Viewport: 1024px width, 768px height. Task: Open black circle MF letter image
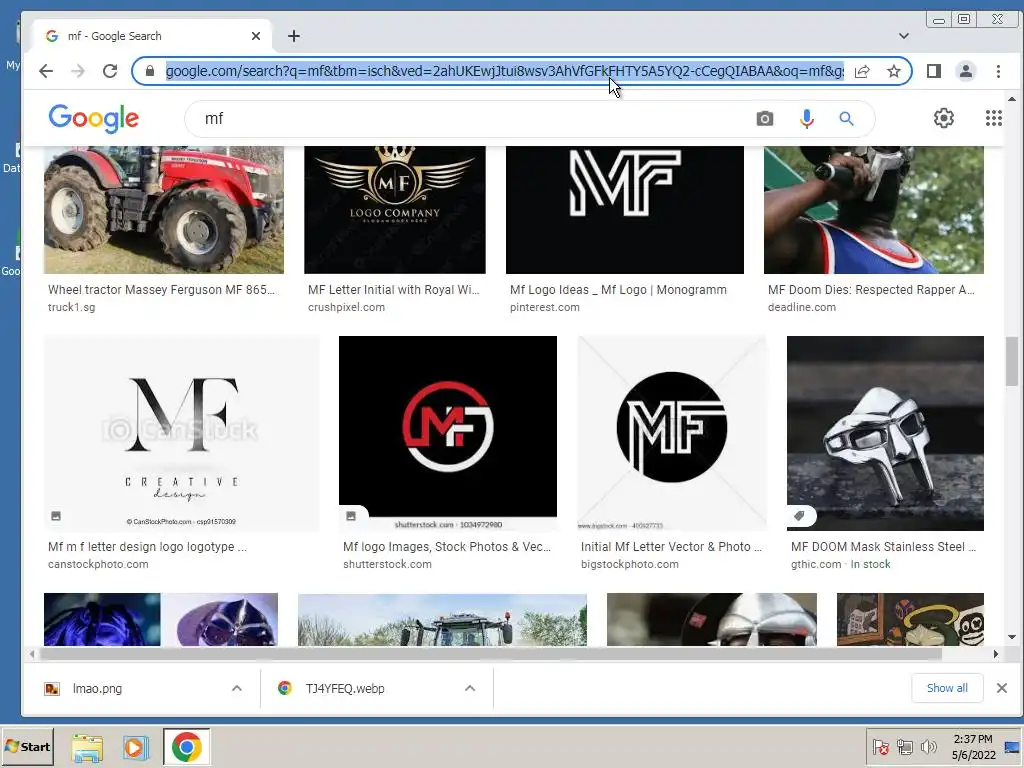coord(672,434)
